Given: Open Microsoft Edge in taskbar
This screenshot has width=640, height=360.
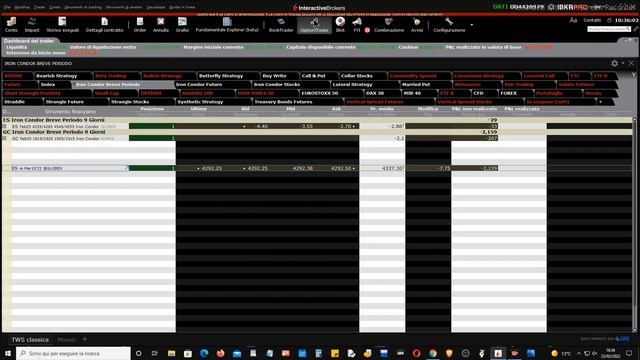Looking at the screenshot, I should click(x=204, y=353).
